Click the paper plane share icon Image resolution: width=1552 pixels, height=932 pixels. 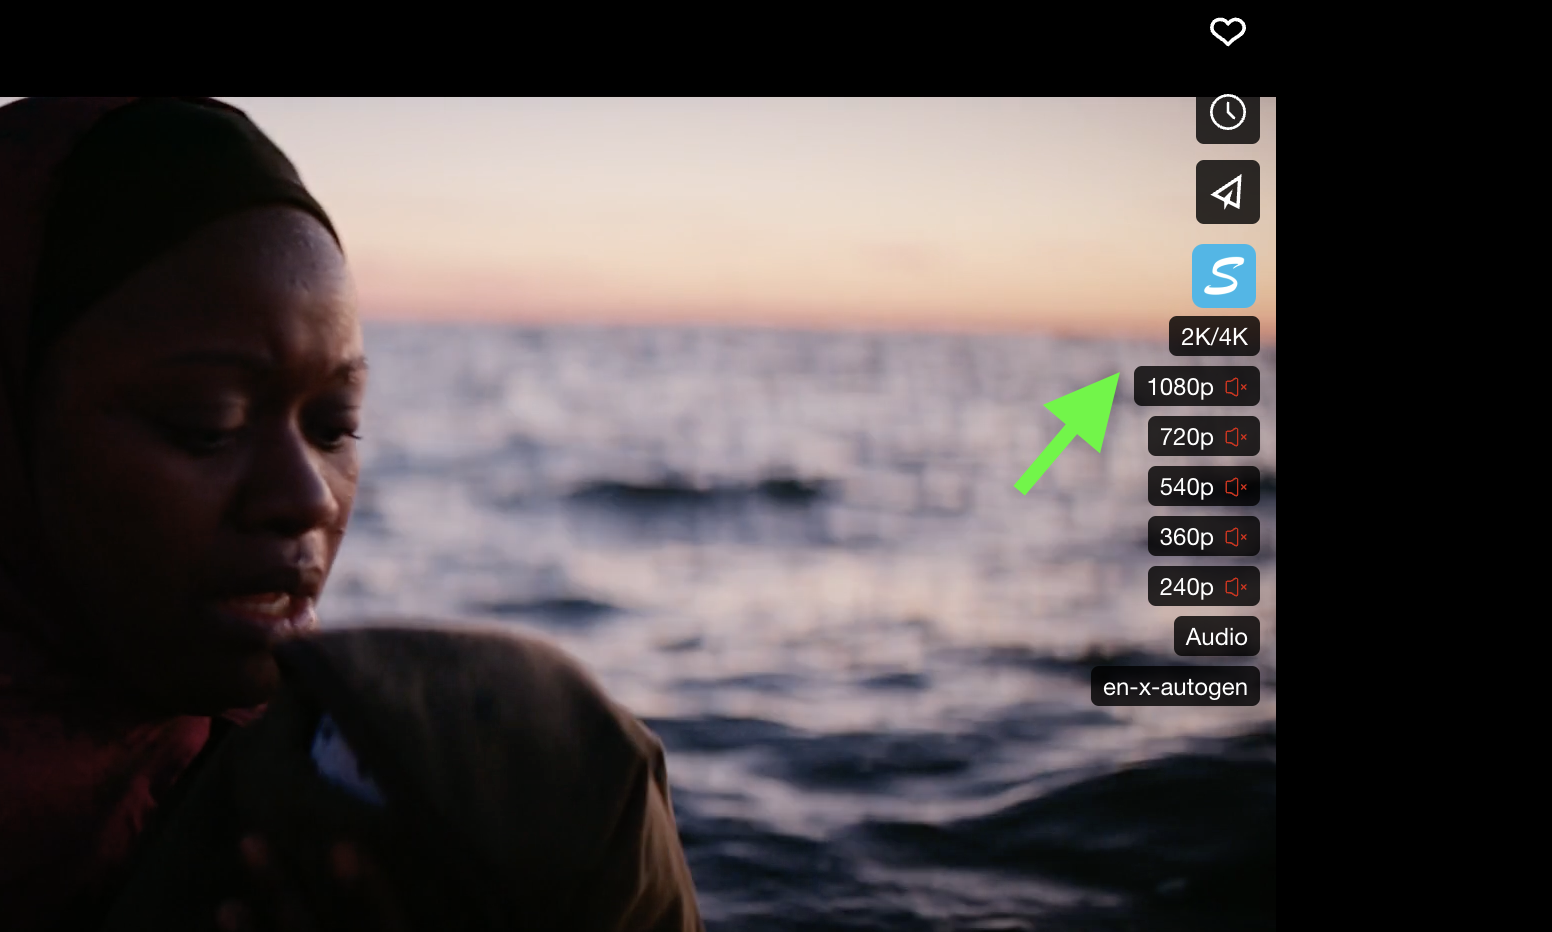1228,192
